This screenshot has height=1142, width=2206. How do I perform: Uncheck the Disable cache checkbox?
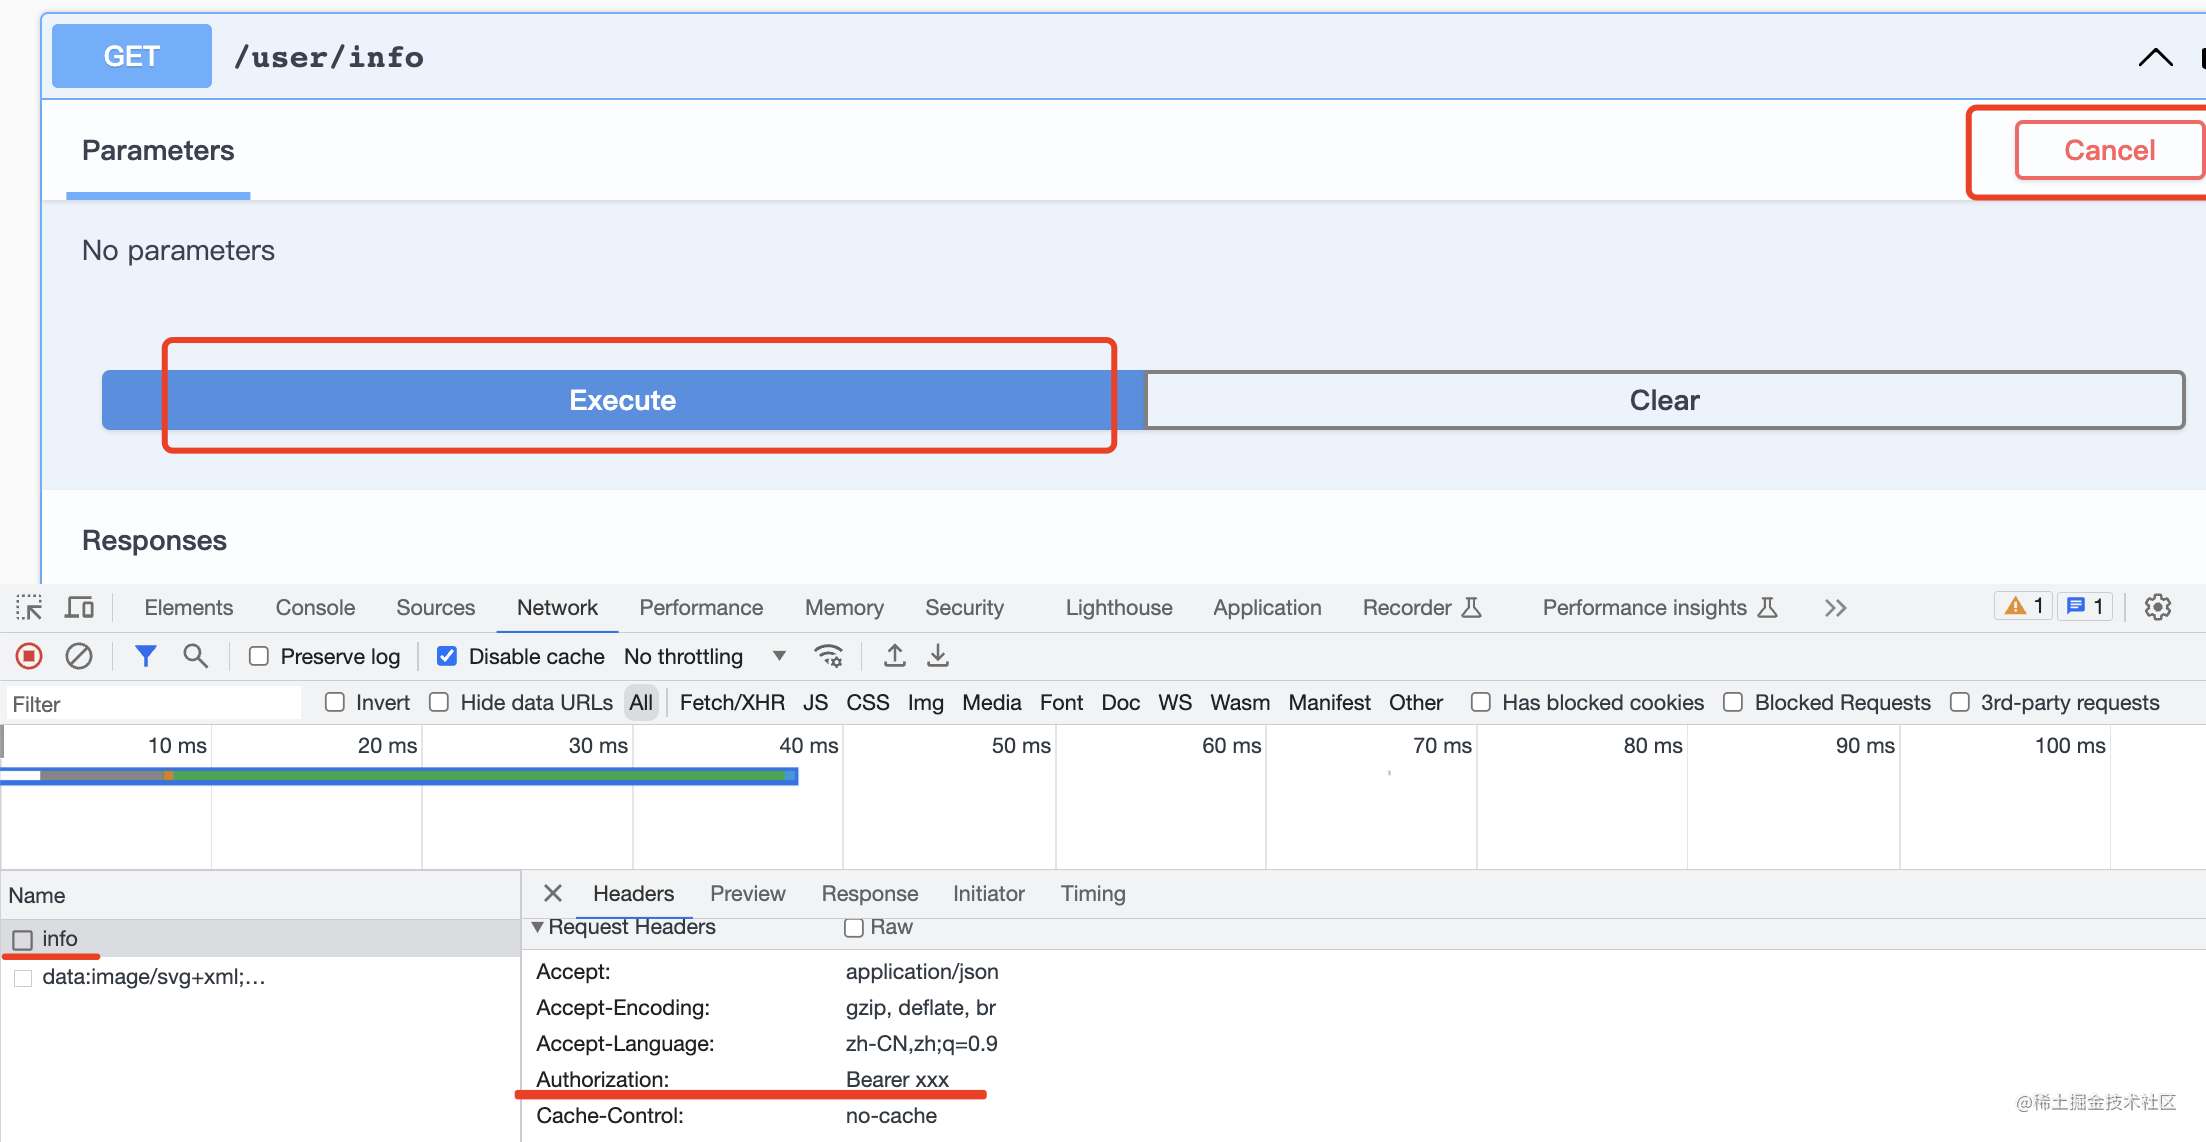coord(447,656)
